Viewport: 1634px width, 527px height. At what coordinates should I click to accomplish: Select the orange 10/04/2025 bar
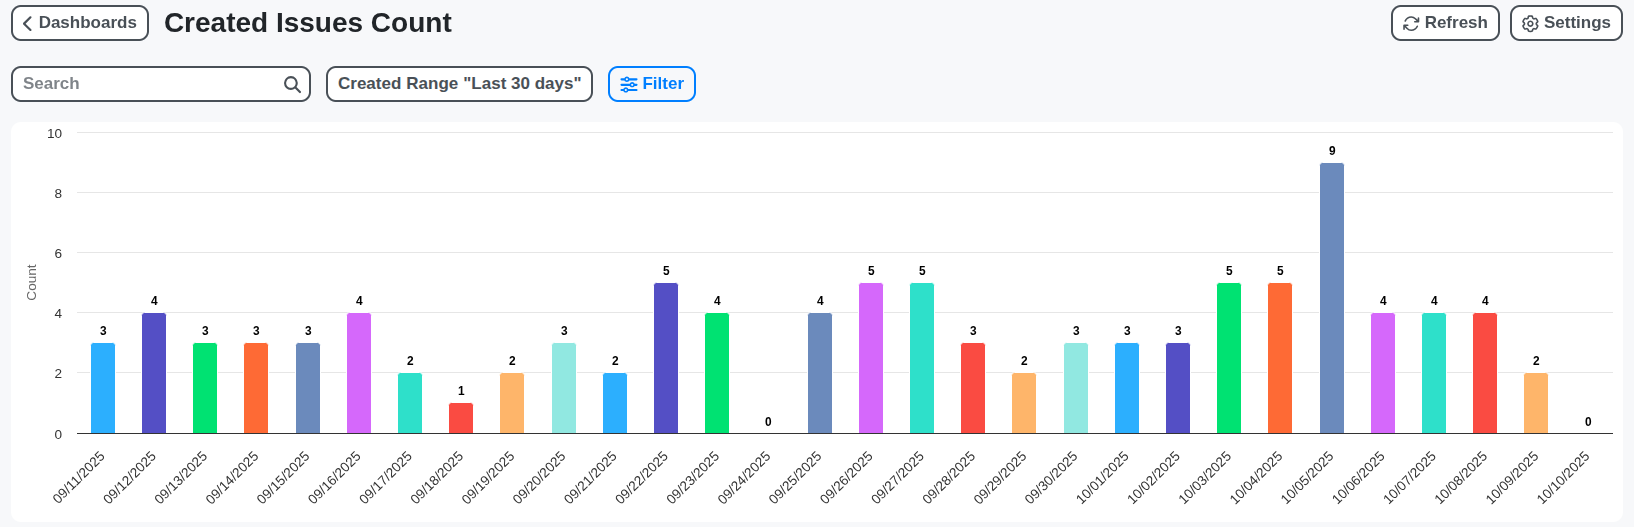pyautogui.click(x=1280, y=358)
